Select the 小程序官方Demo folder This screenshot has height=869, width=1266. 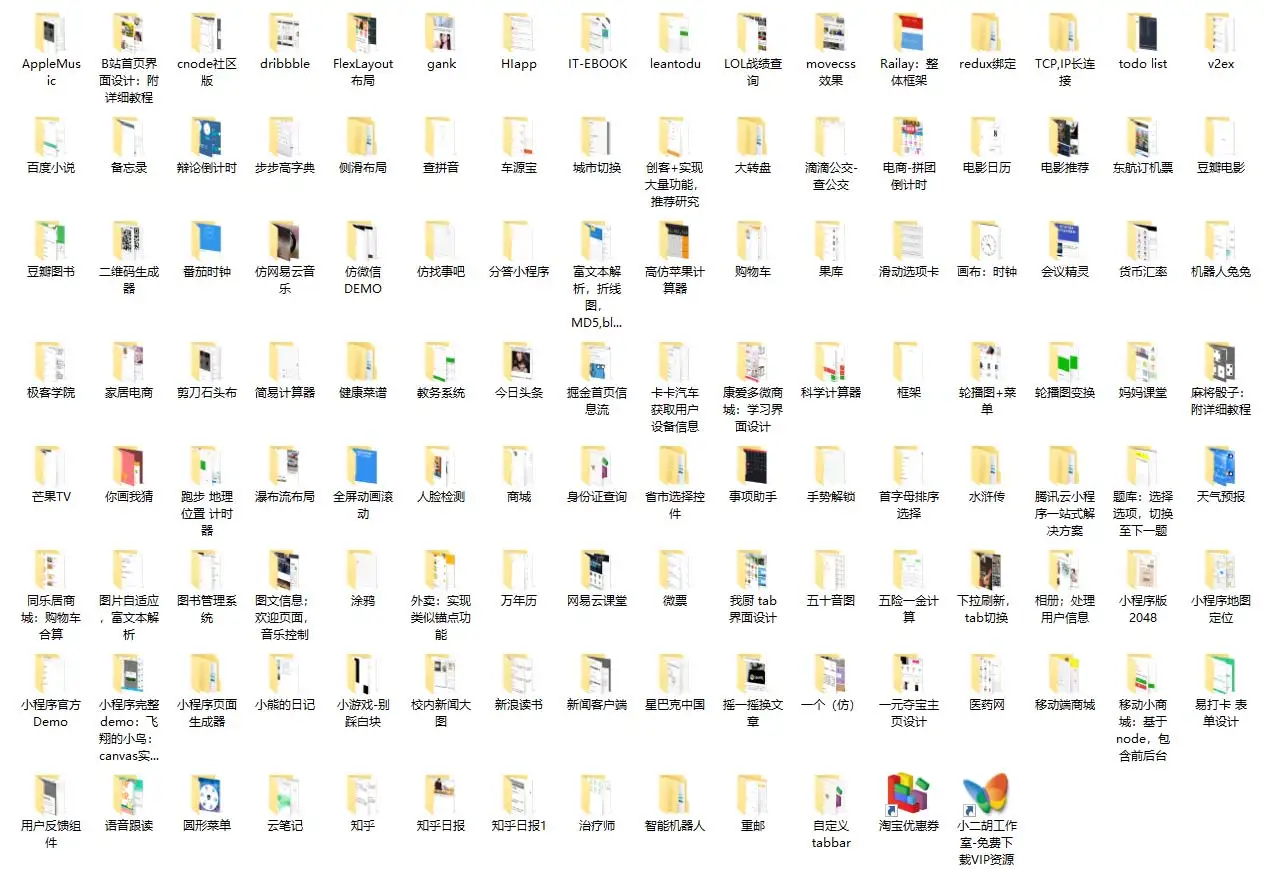point(51,673)
